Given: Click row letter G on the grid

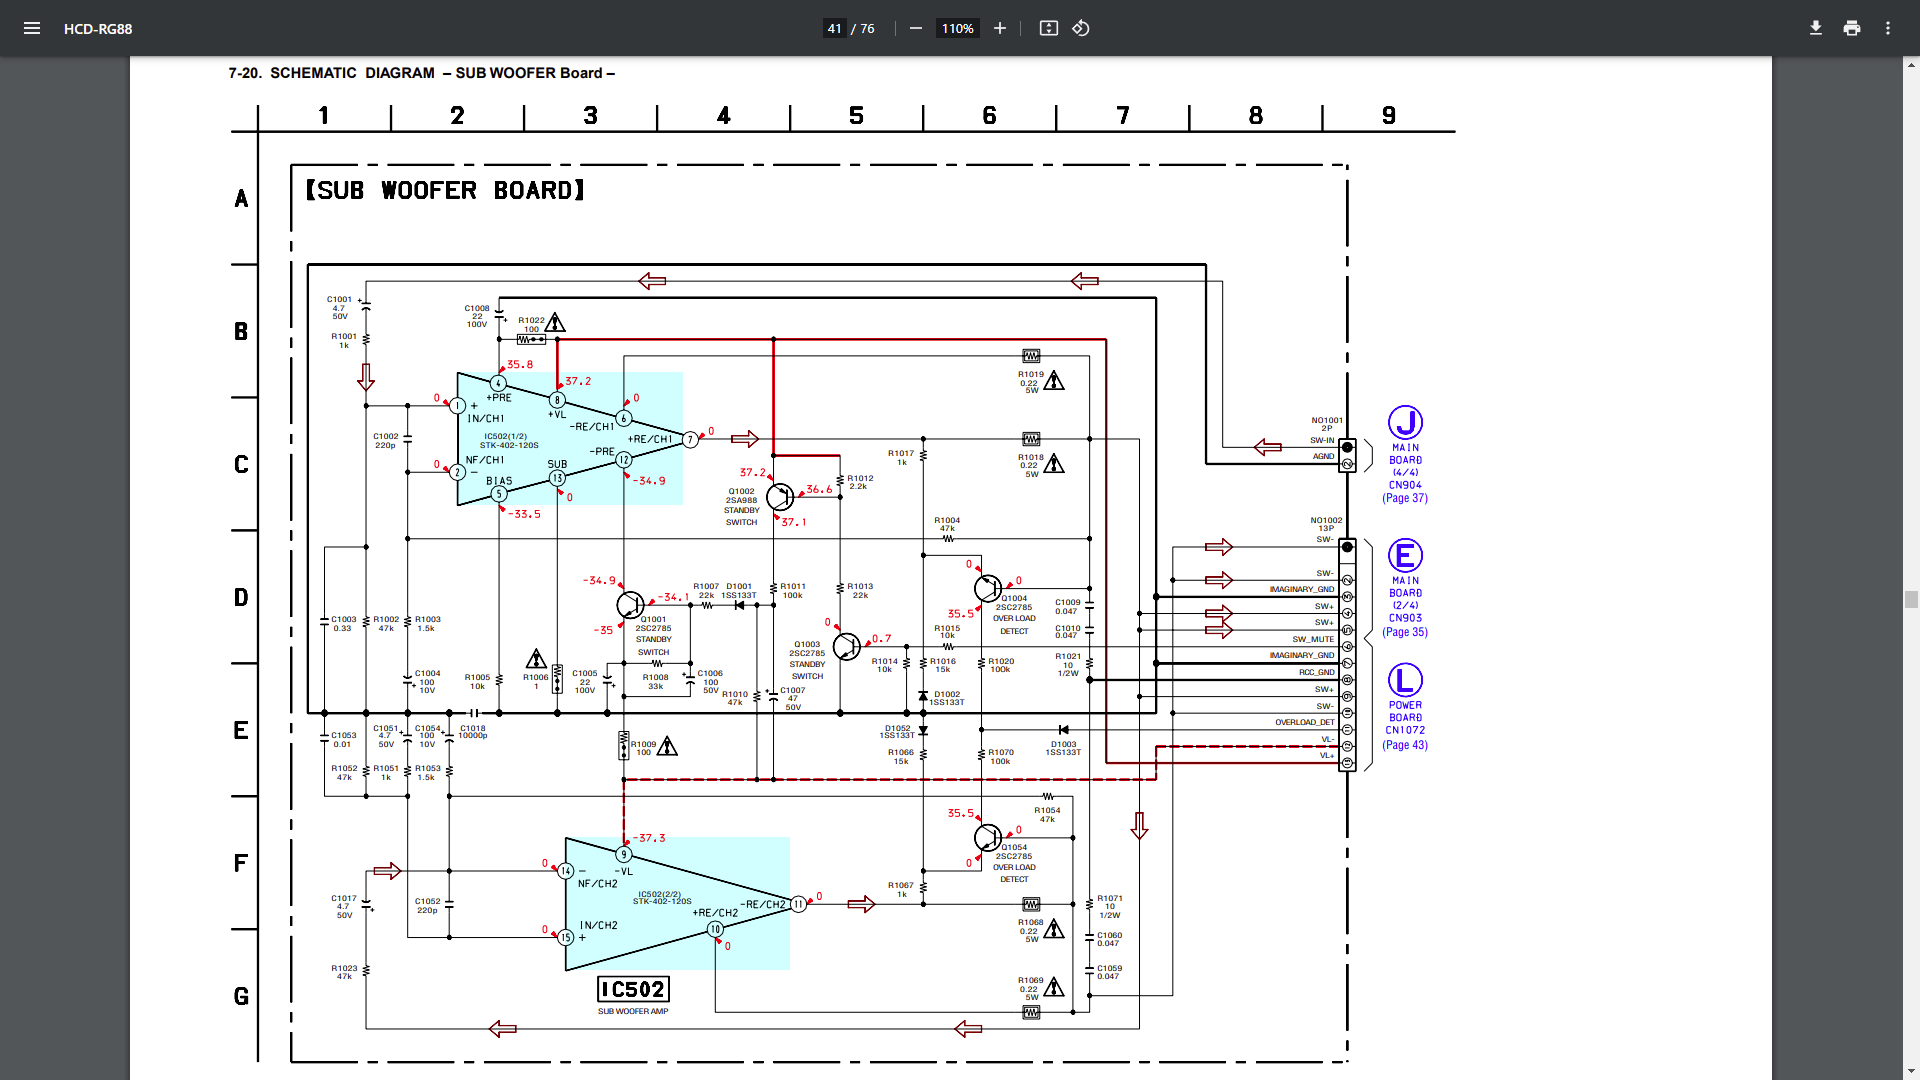Looking at the screenshot, I should coord(241,996).
